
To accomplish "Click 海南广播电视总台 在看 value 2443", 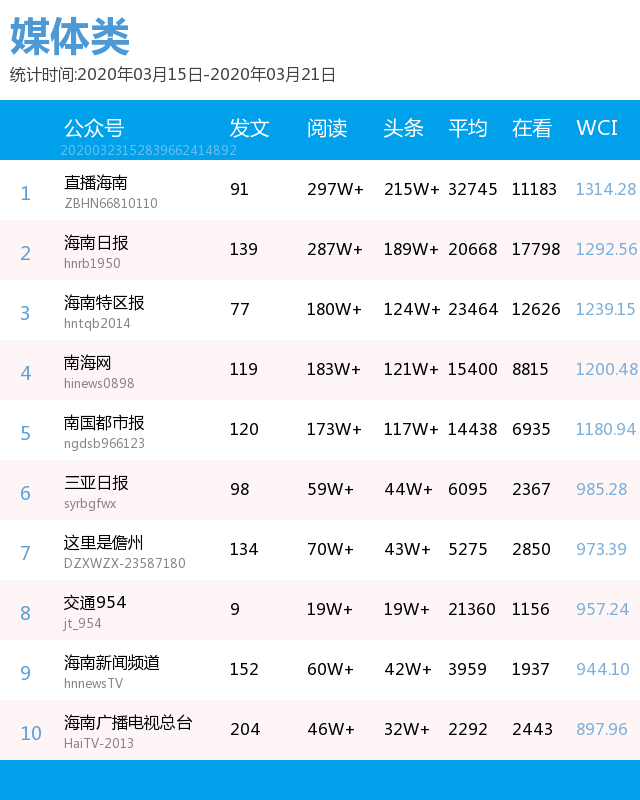I will (x=532, y=729).
